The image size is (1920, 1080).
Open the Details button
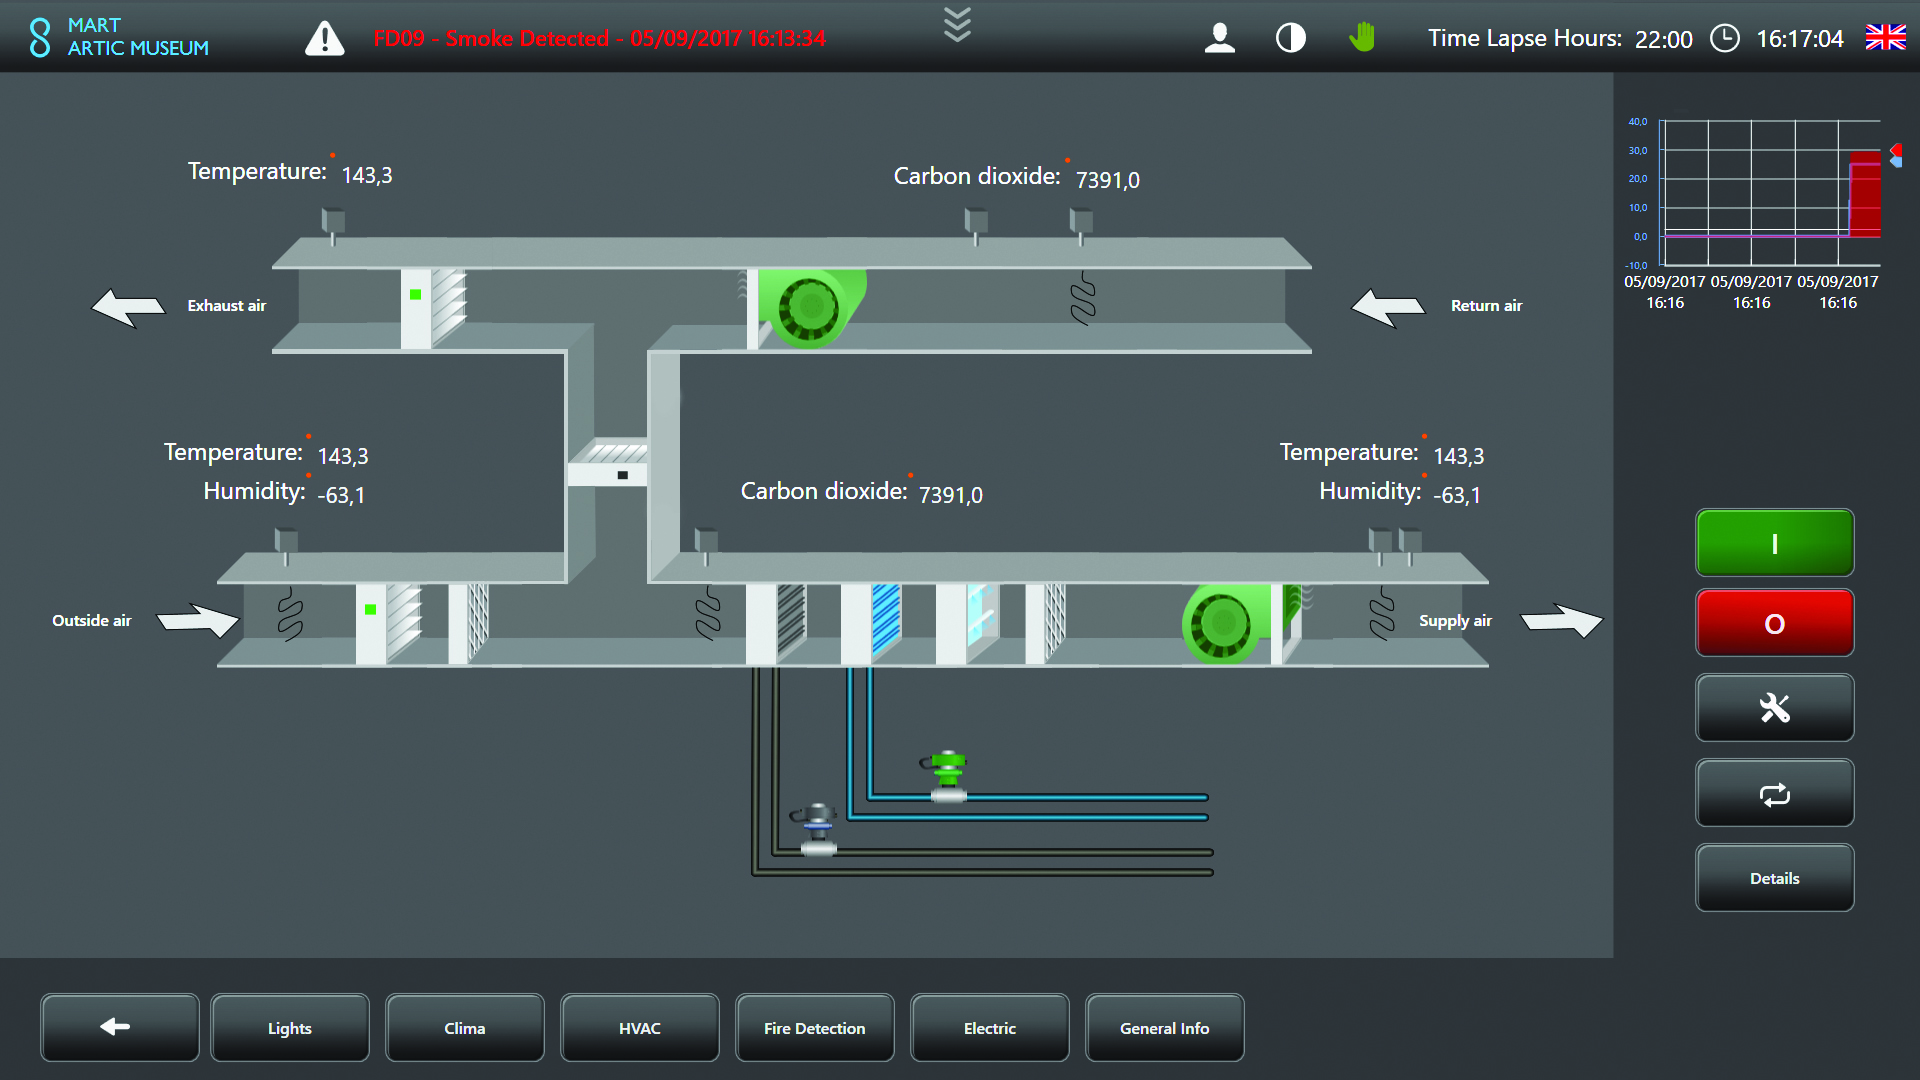point(1774,878)
